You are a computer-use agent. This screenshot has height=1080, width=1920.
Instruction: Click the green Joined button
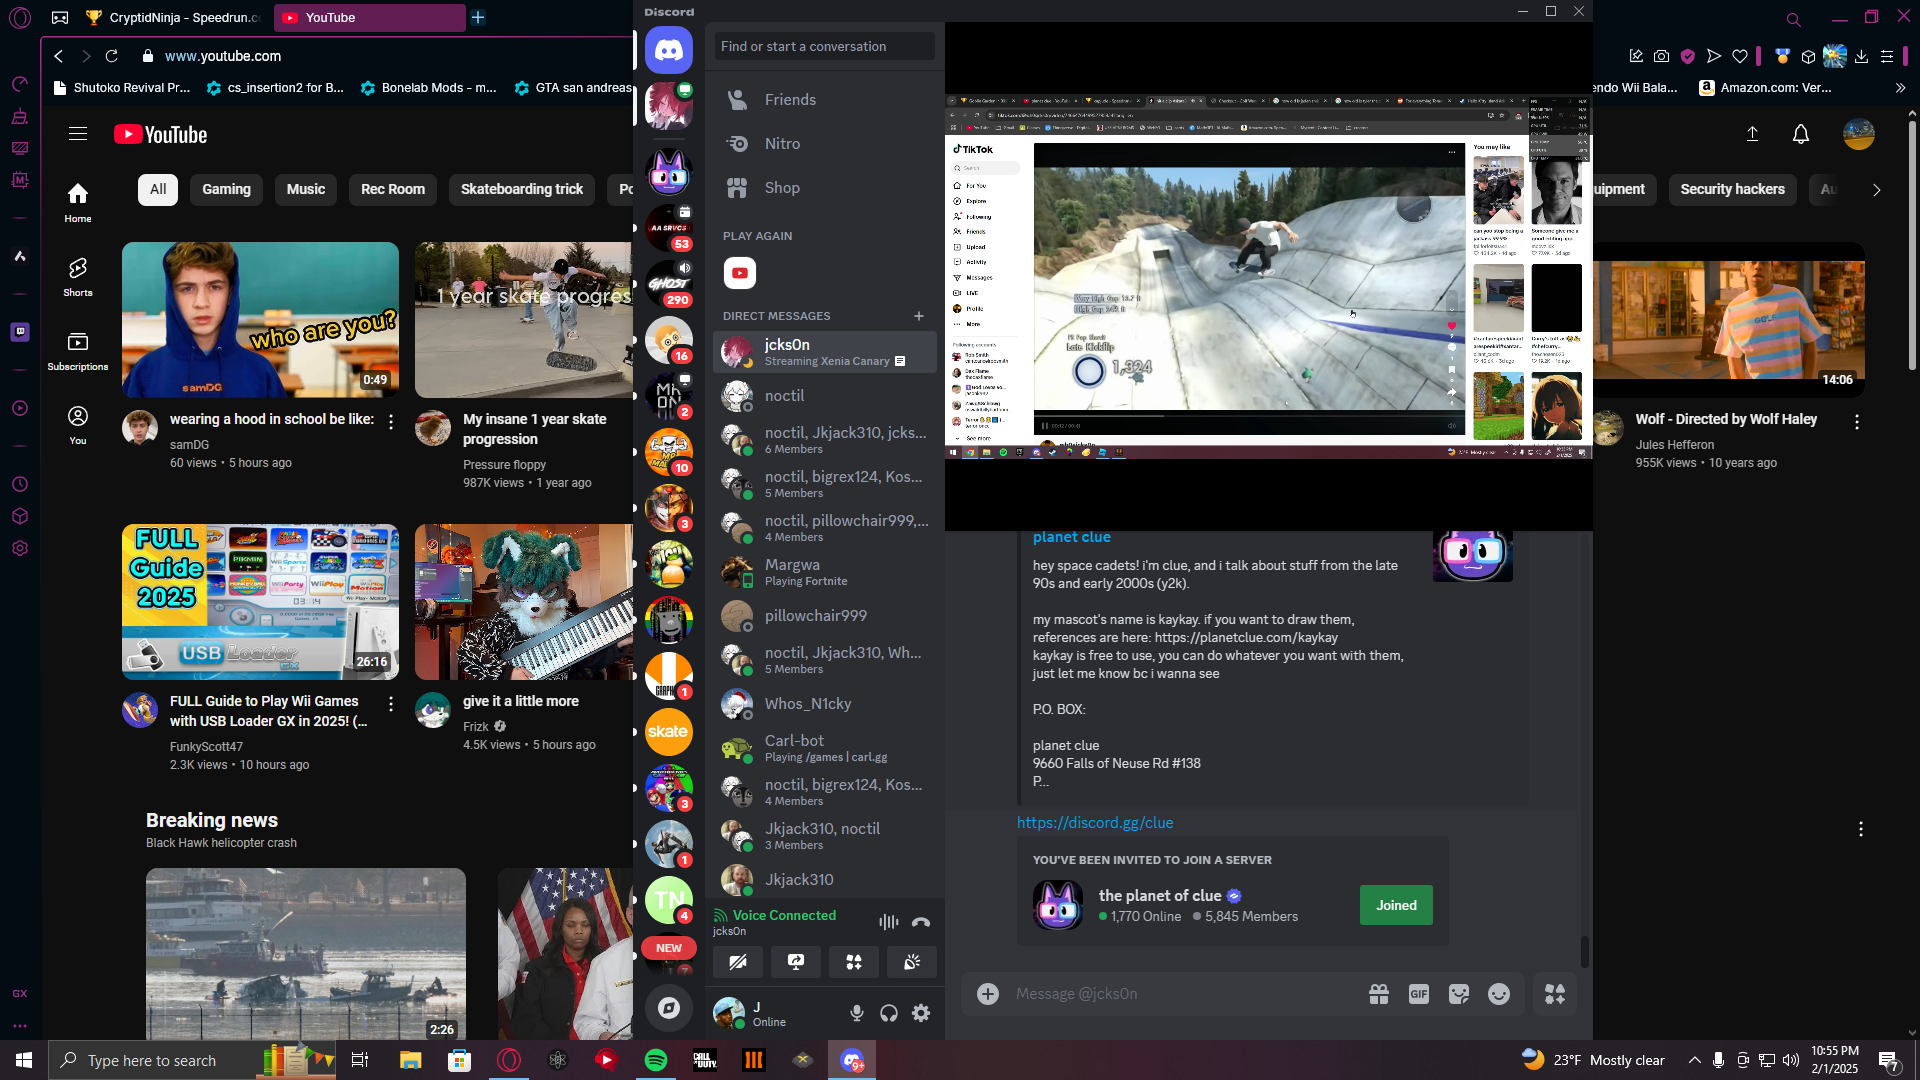coord(1395,905)
